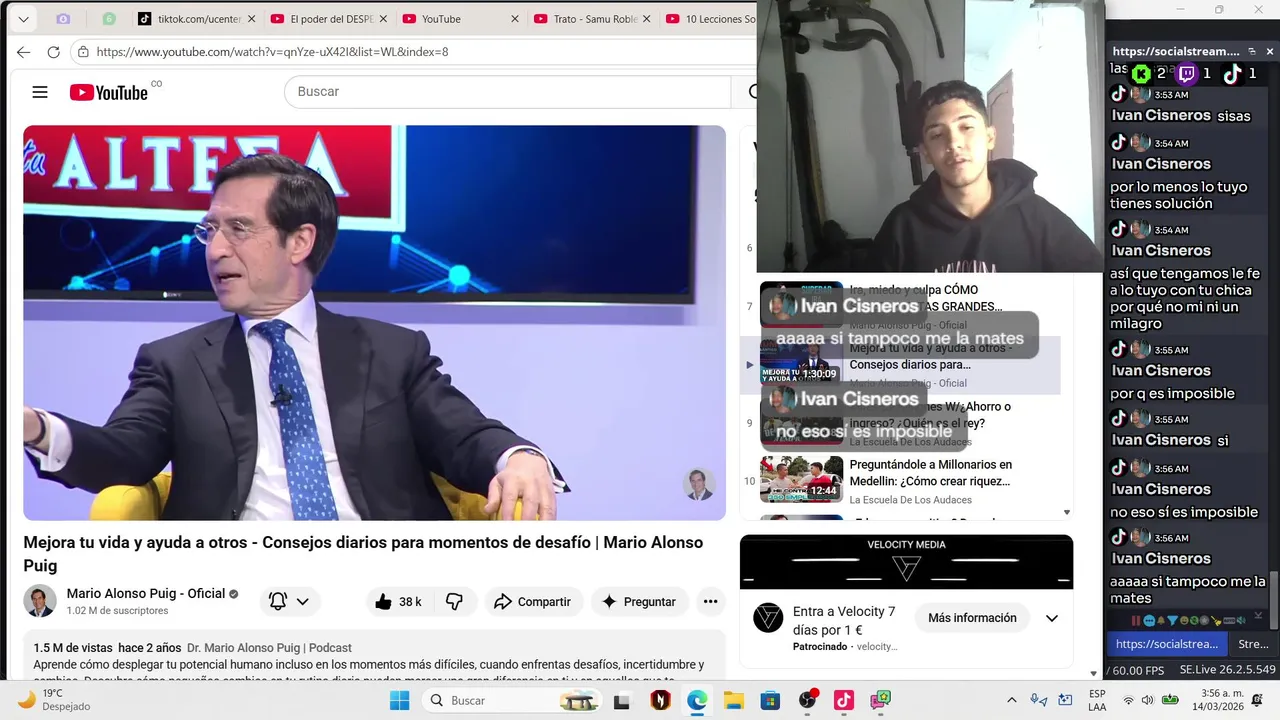
Task: Click the video player frame
Action: (374, 322)
